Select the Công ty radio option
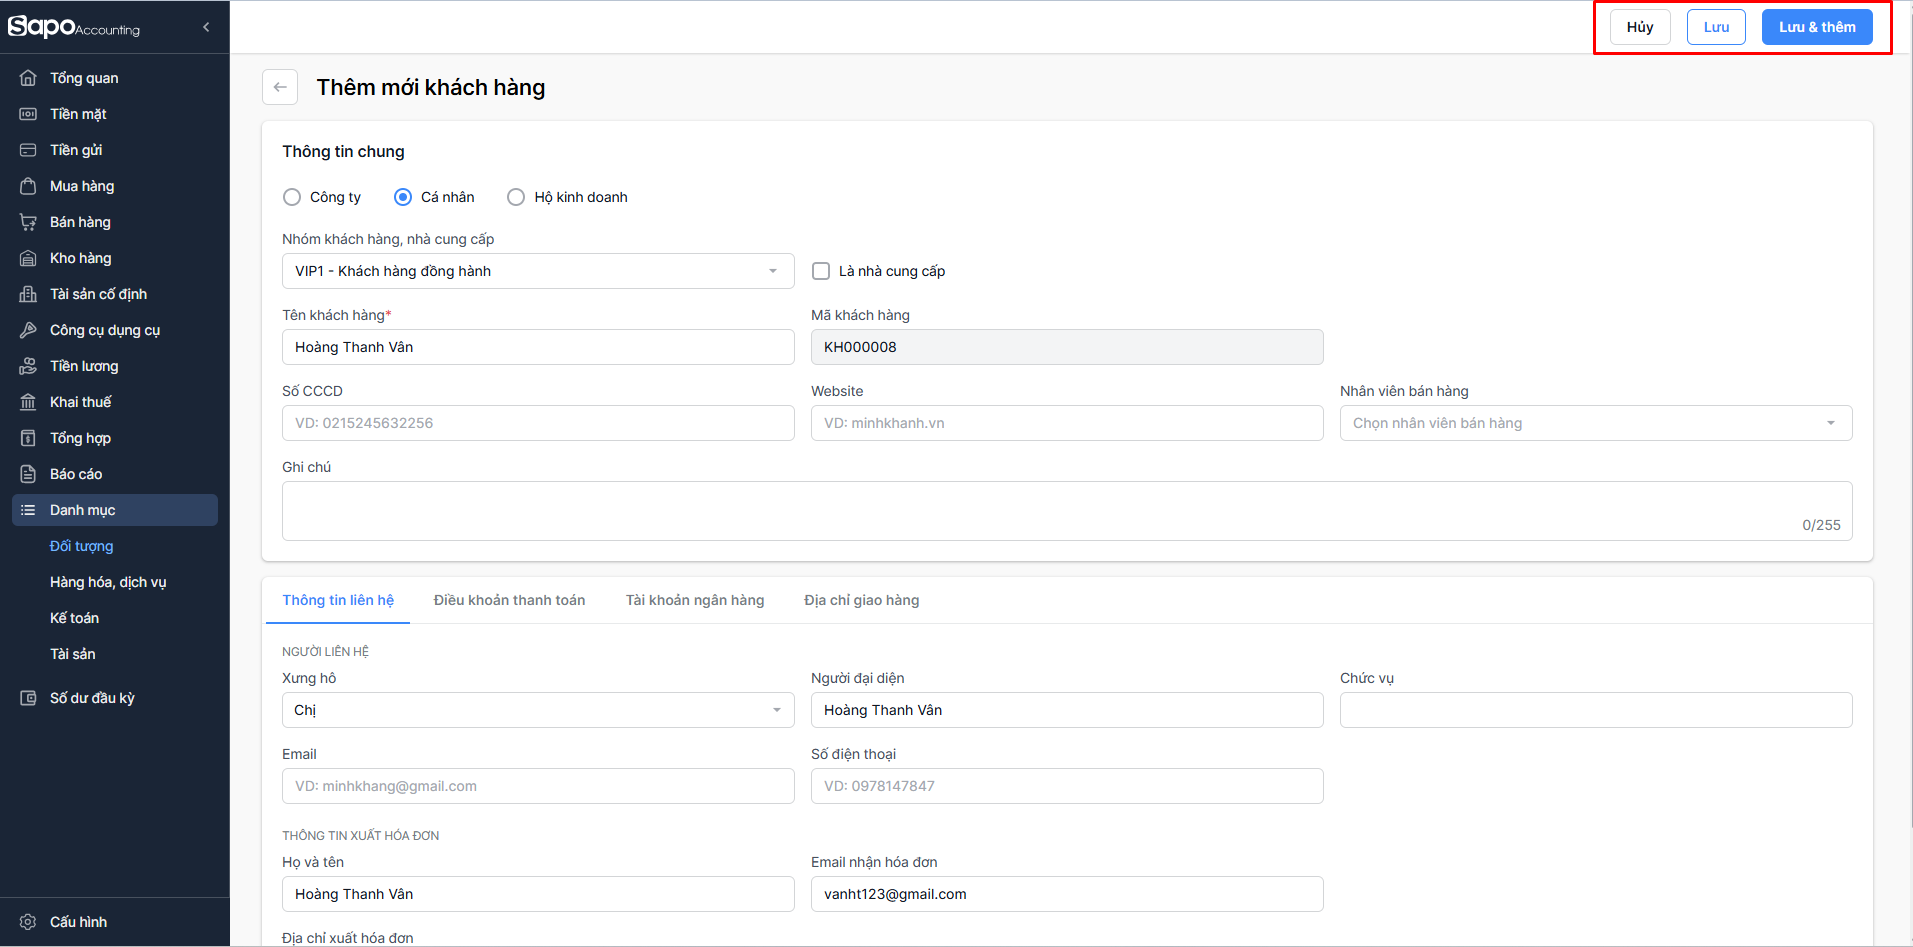This screenshot has width=1913, height=947. tap(292, 197)
